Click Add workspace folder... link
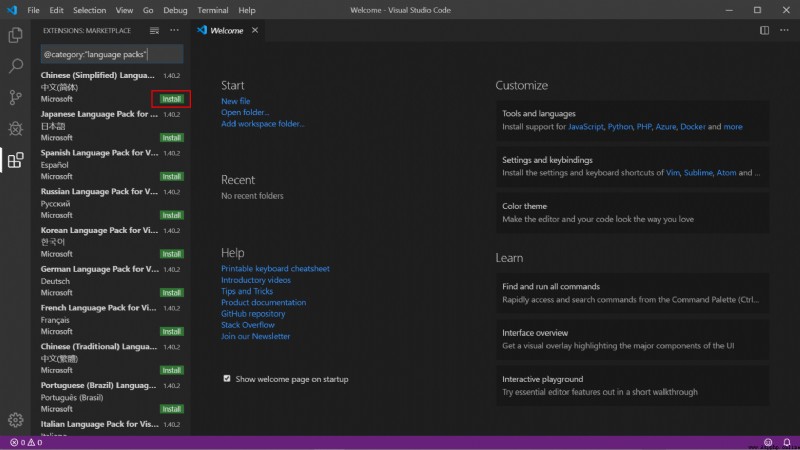The image size is (800, 450). [263, 123]
